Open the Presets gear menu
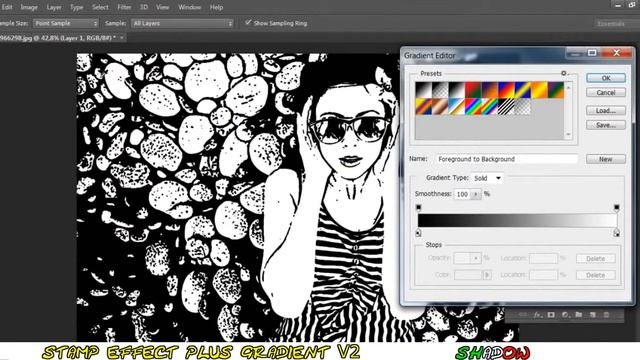The width and height of the screenshot is (640, 360). pyautogui.click(x=564, y=73)
